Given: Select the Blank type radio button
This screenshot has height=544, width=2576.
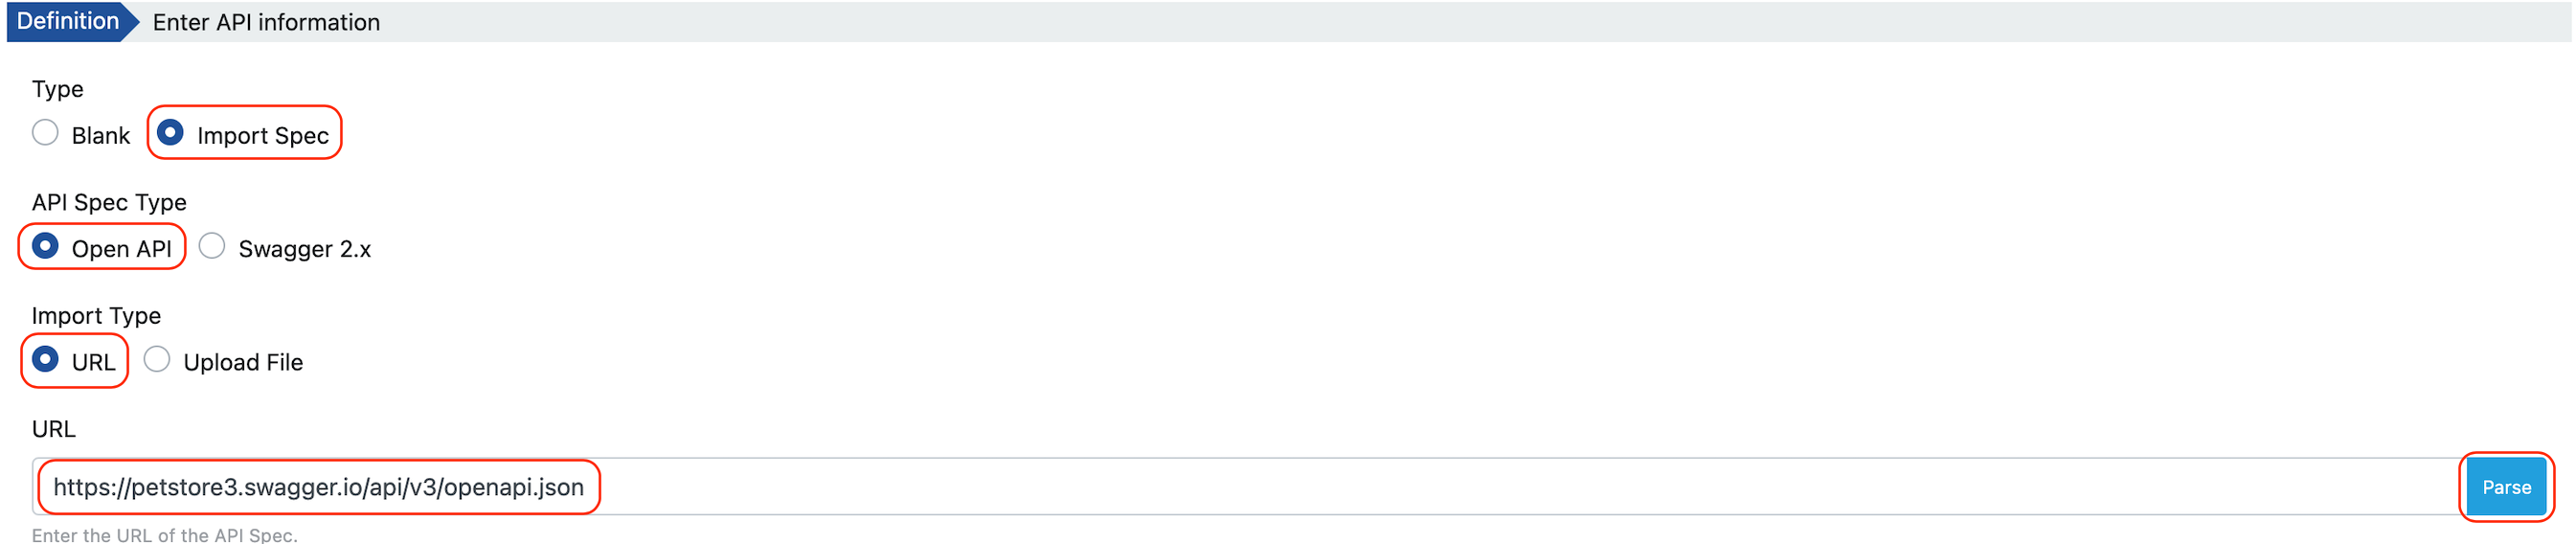Looking at the screenshot, I should pos(45,133).
